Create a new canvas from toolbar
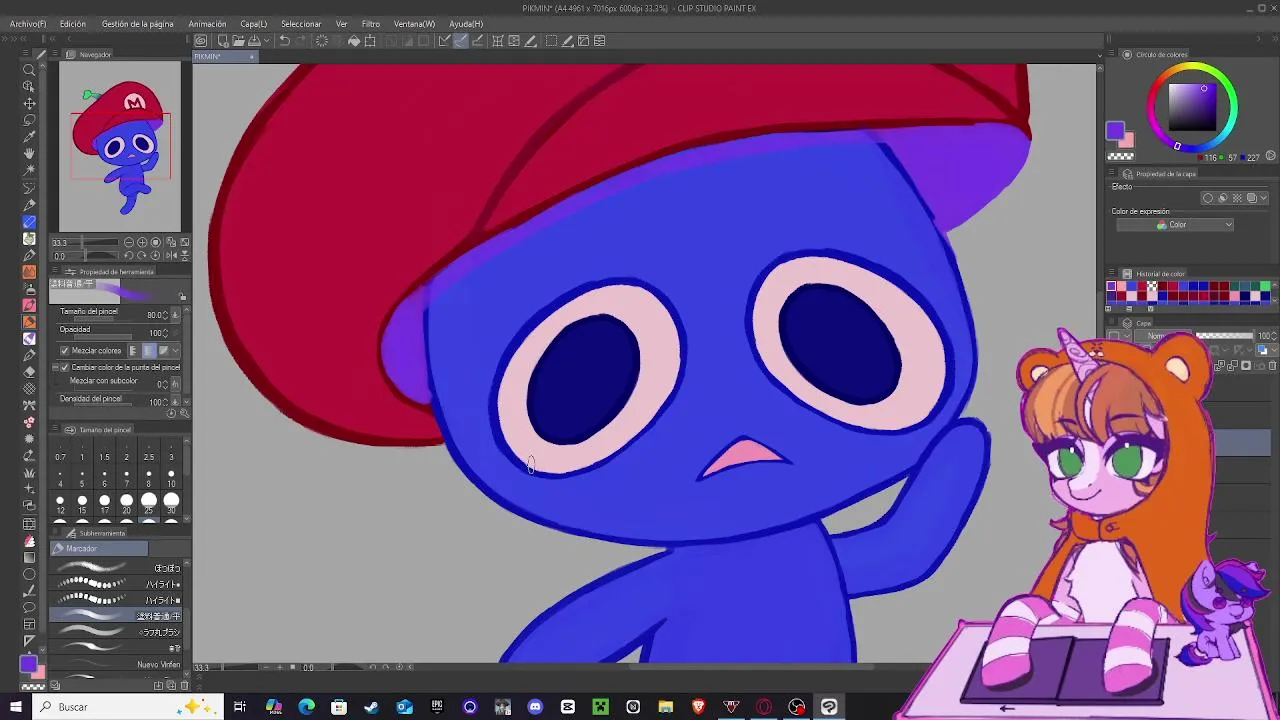The height and width of the screenshot is (720, 1280). pyautogui.click(x=223, y=40)
